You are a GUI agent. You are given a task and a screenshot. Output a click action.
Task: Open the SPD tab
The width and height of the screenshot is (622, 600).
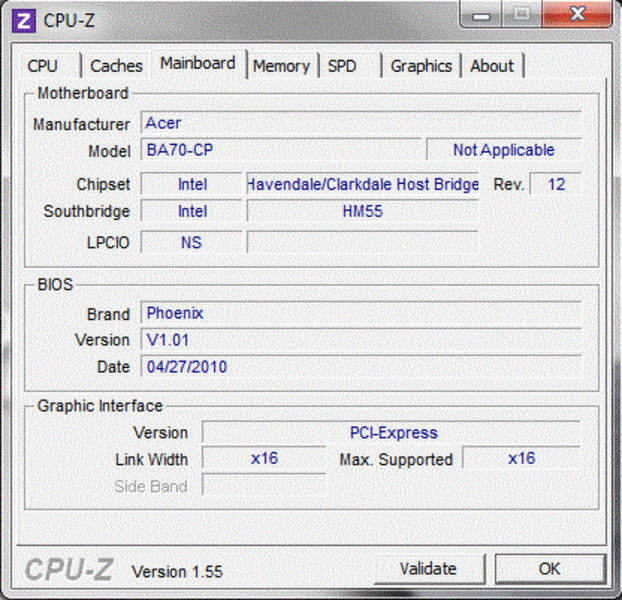342,66
